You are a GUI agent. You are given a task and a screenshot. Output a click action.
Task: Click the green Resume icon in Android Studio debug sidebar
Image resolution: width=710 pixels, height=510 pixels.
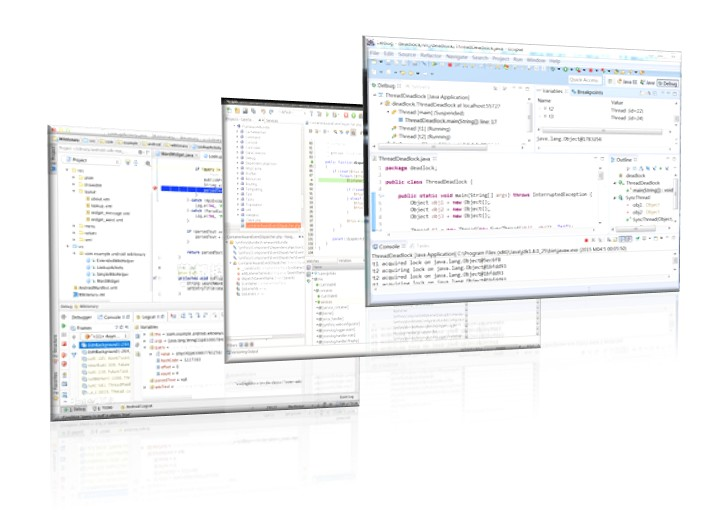click(x=64, y=326)
